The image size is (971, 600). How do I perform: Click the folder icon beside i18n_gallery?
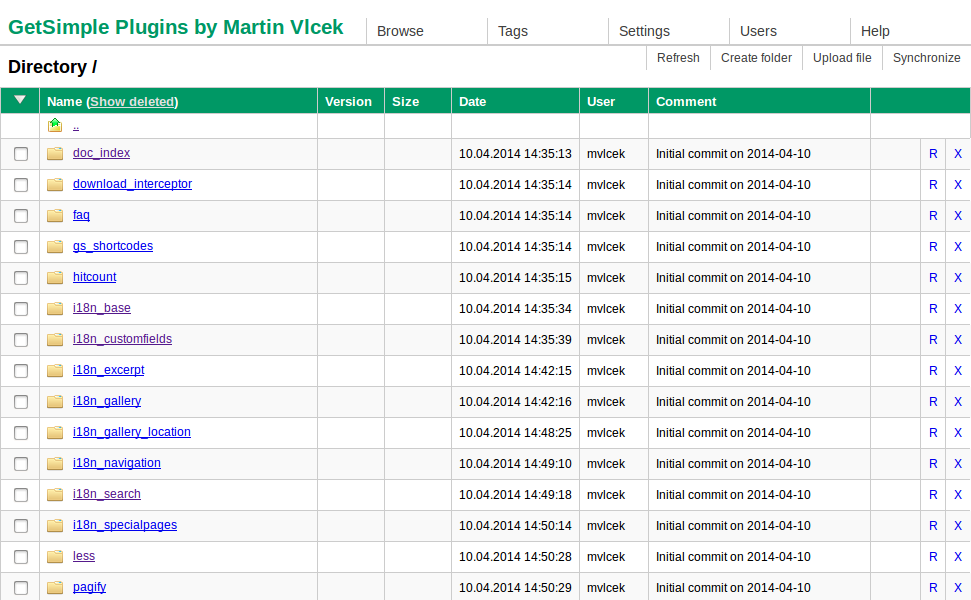55,402
